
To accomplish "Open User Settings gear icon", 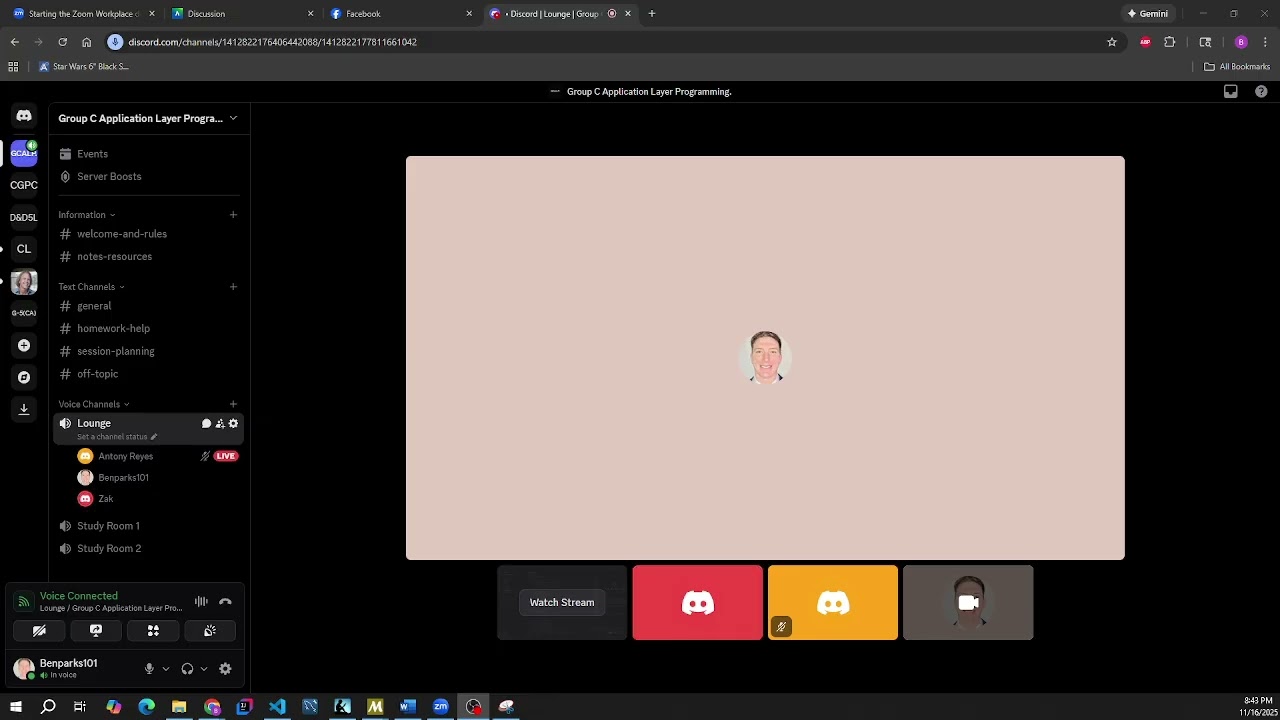I will click(x=225, y=669).
